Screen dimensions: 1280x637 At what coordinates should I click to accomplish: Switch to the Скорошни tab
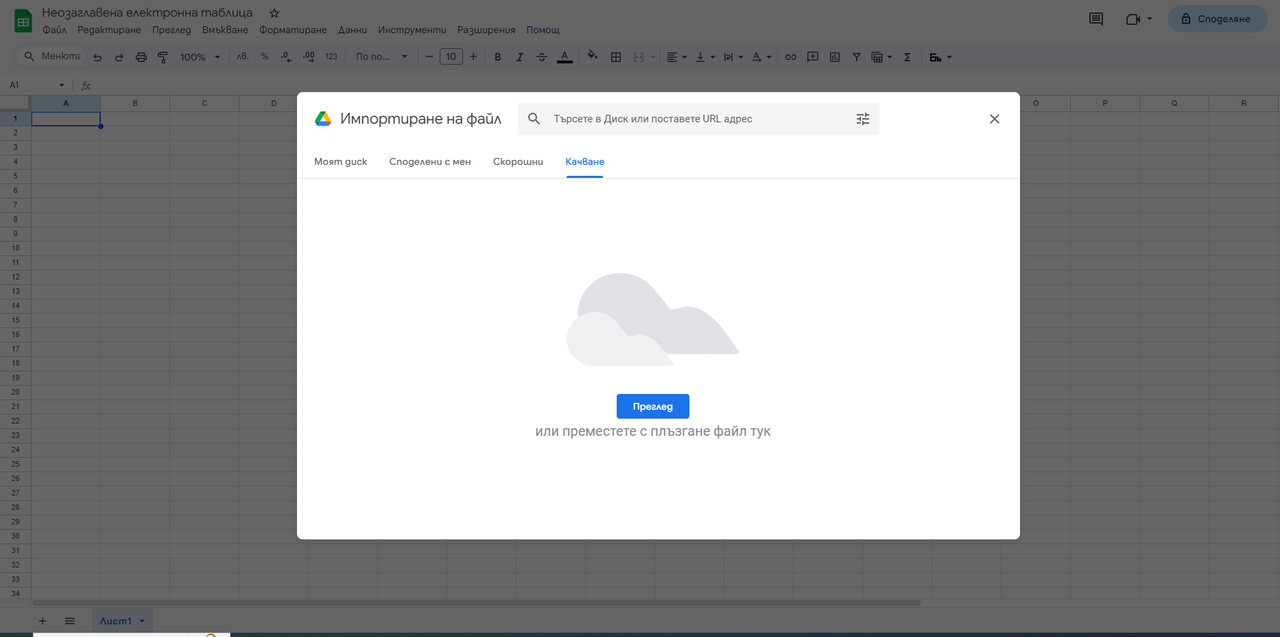tap(518, 161)
